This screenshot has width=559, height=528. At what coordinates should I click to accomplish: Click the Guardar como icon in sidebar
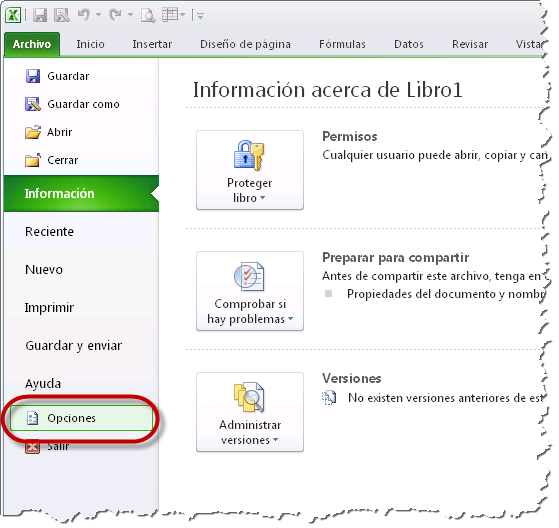33,104
